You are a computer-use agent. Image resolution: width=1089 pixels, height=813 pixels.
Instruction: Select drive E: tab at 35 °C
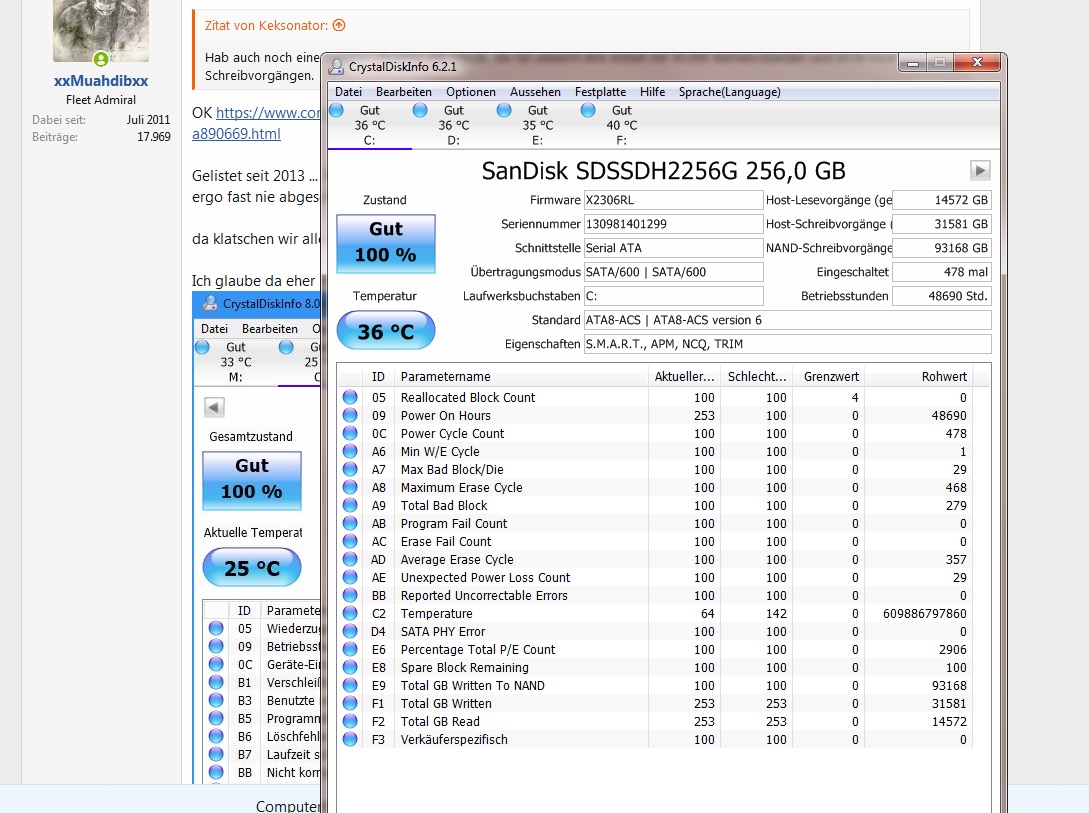(x=538, y=125)
